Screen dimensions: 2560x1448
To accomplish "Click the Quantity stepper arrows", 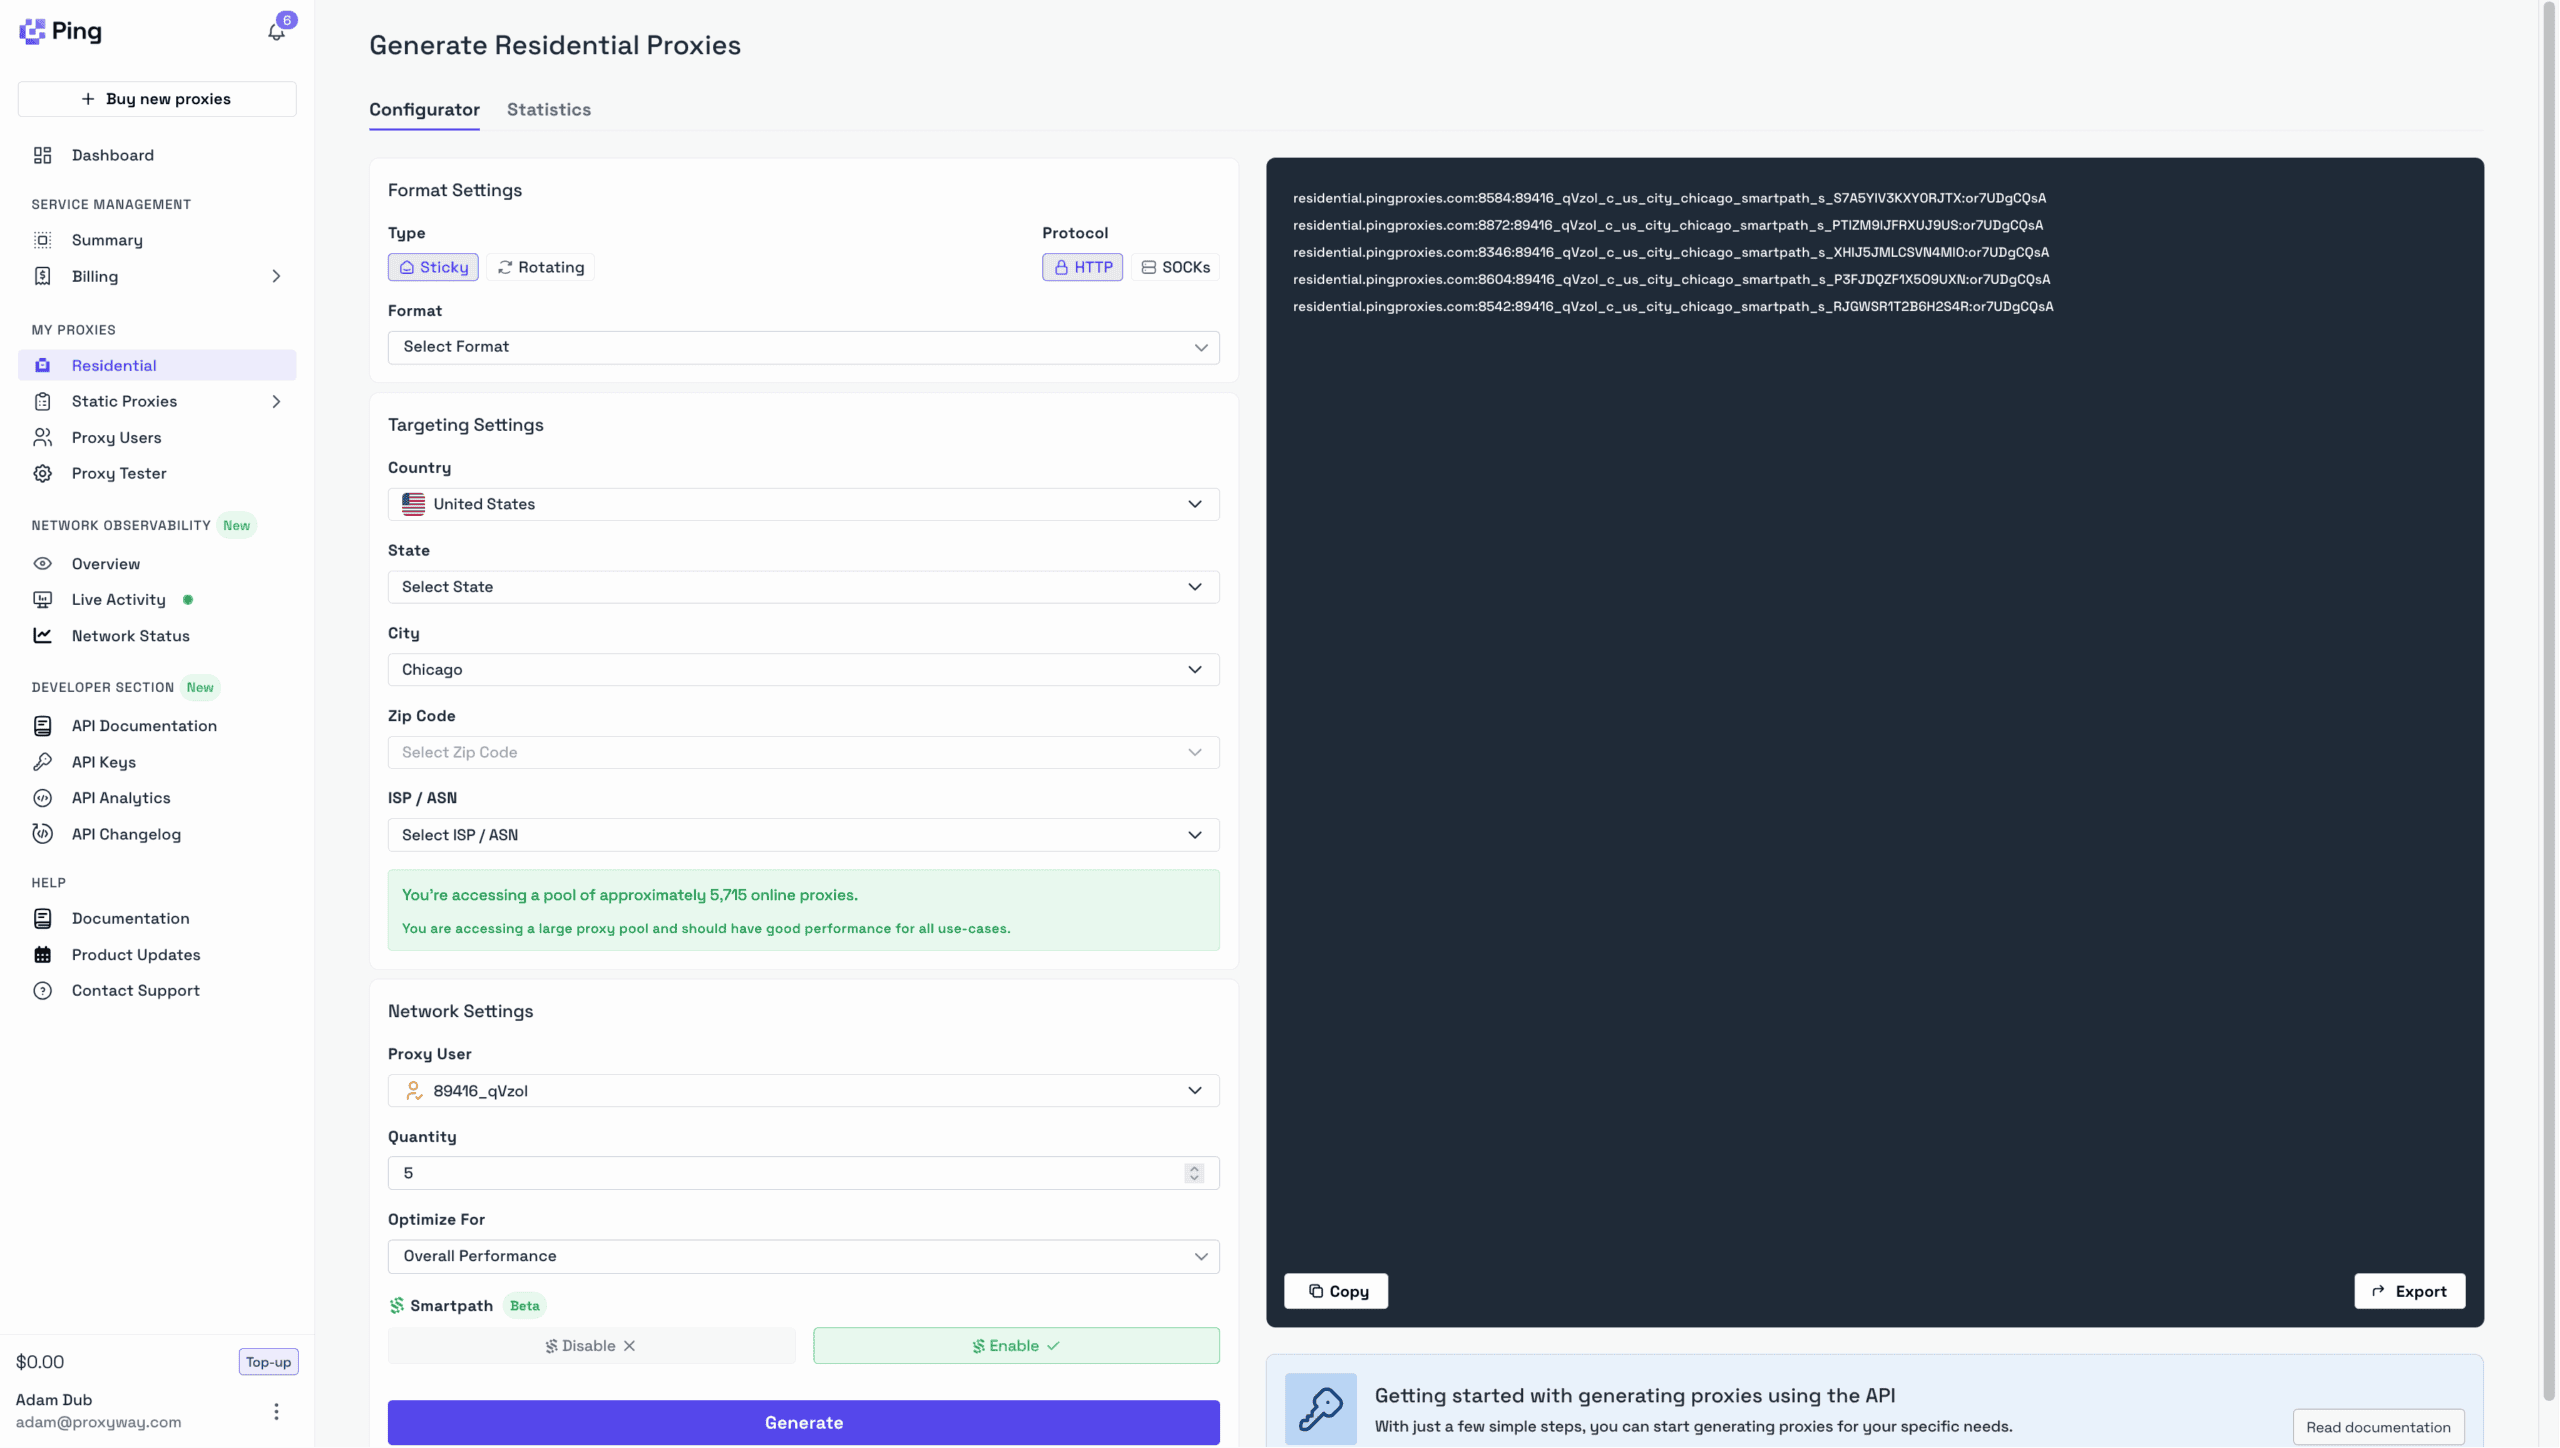I will pos(1194,1173).
